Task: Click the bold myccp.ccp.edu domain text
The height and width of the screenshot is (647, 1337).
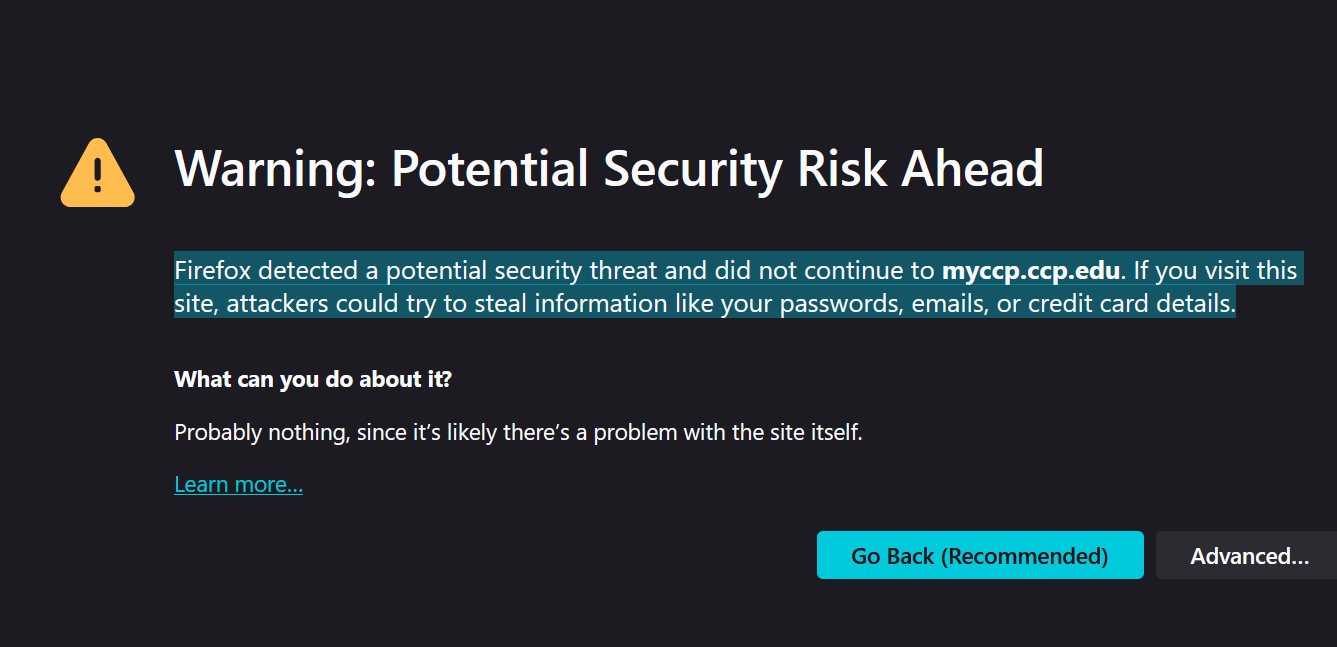Action: [x=1031, y=271]
